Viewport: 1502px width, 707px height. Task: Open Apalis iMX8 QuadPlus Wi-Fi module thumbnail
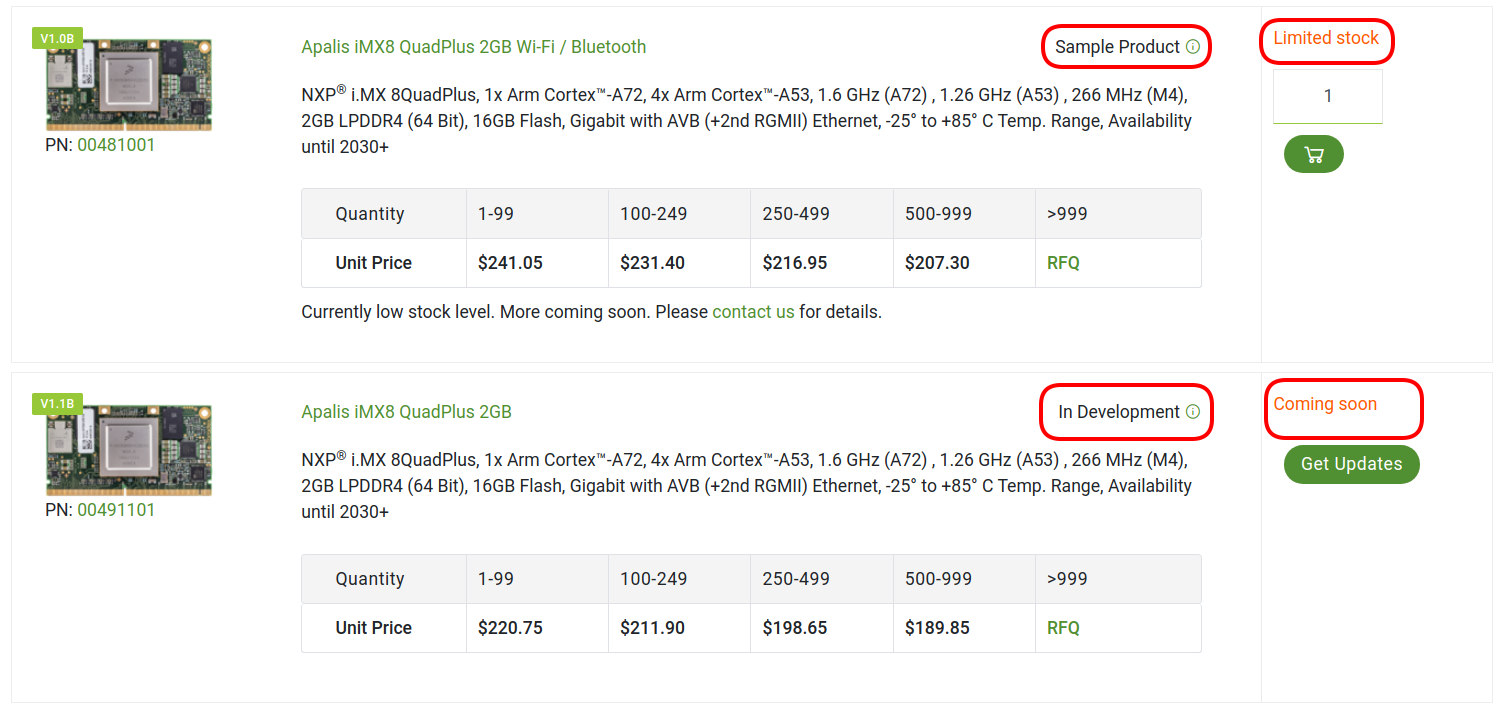click(x=129, y=85)
